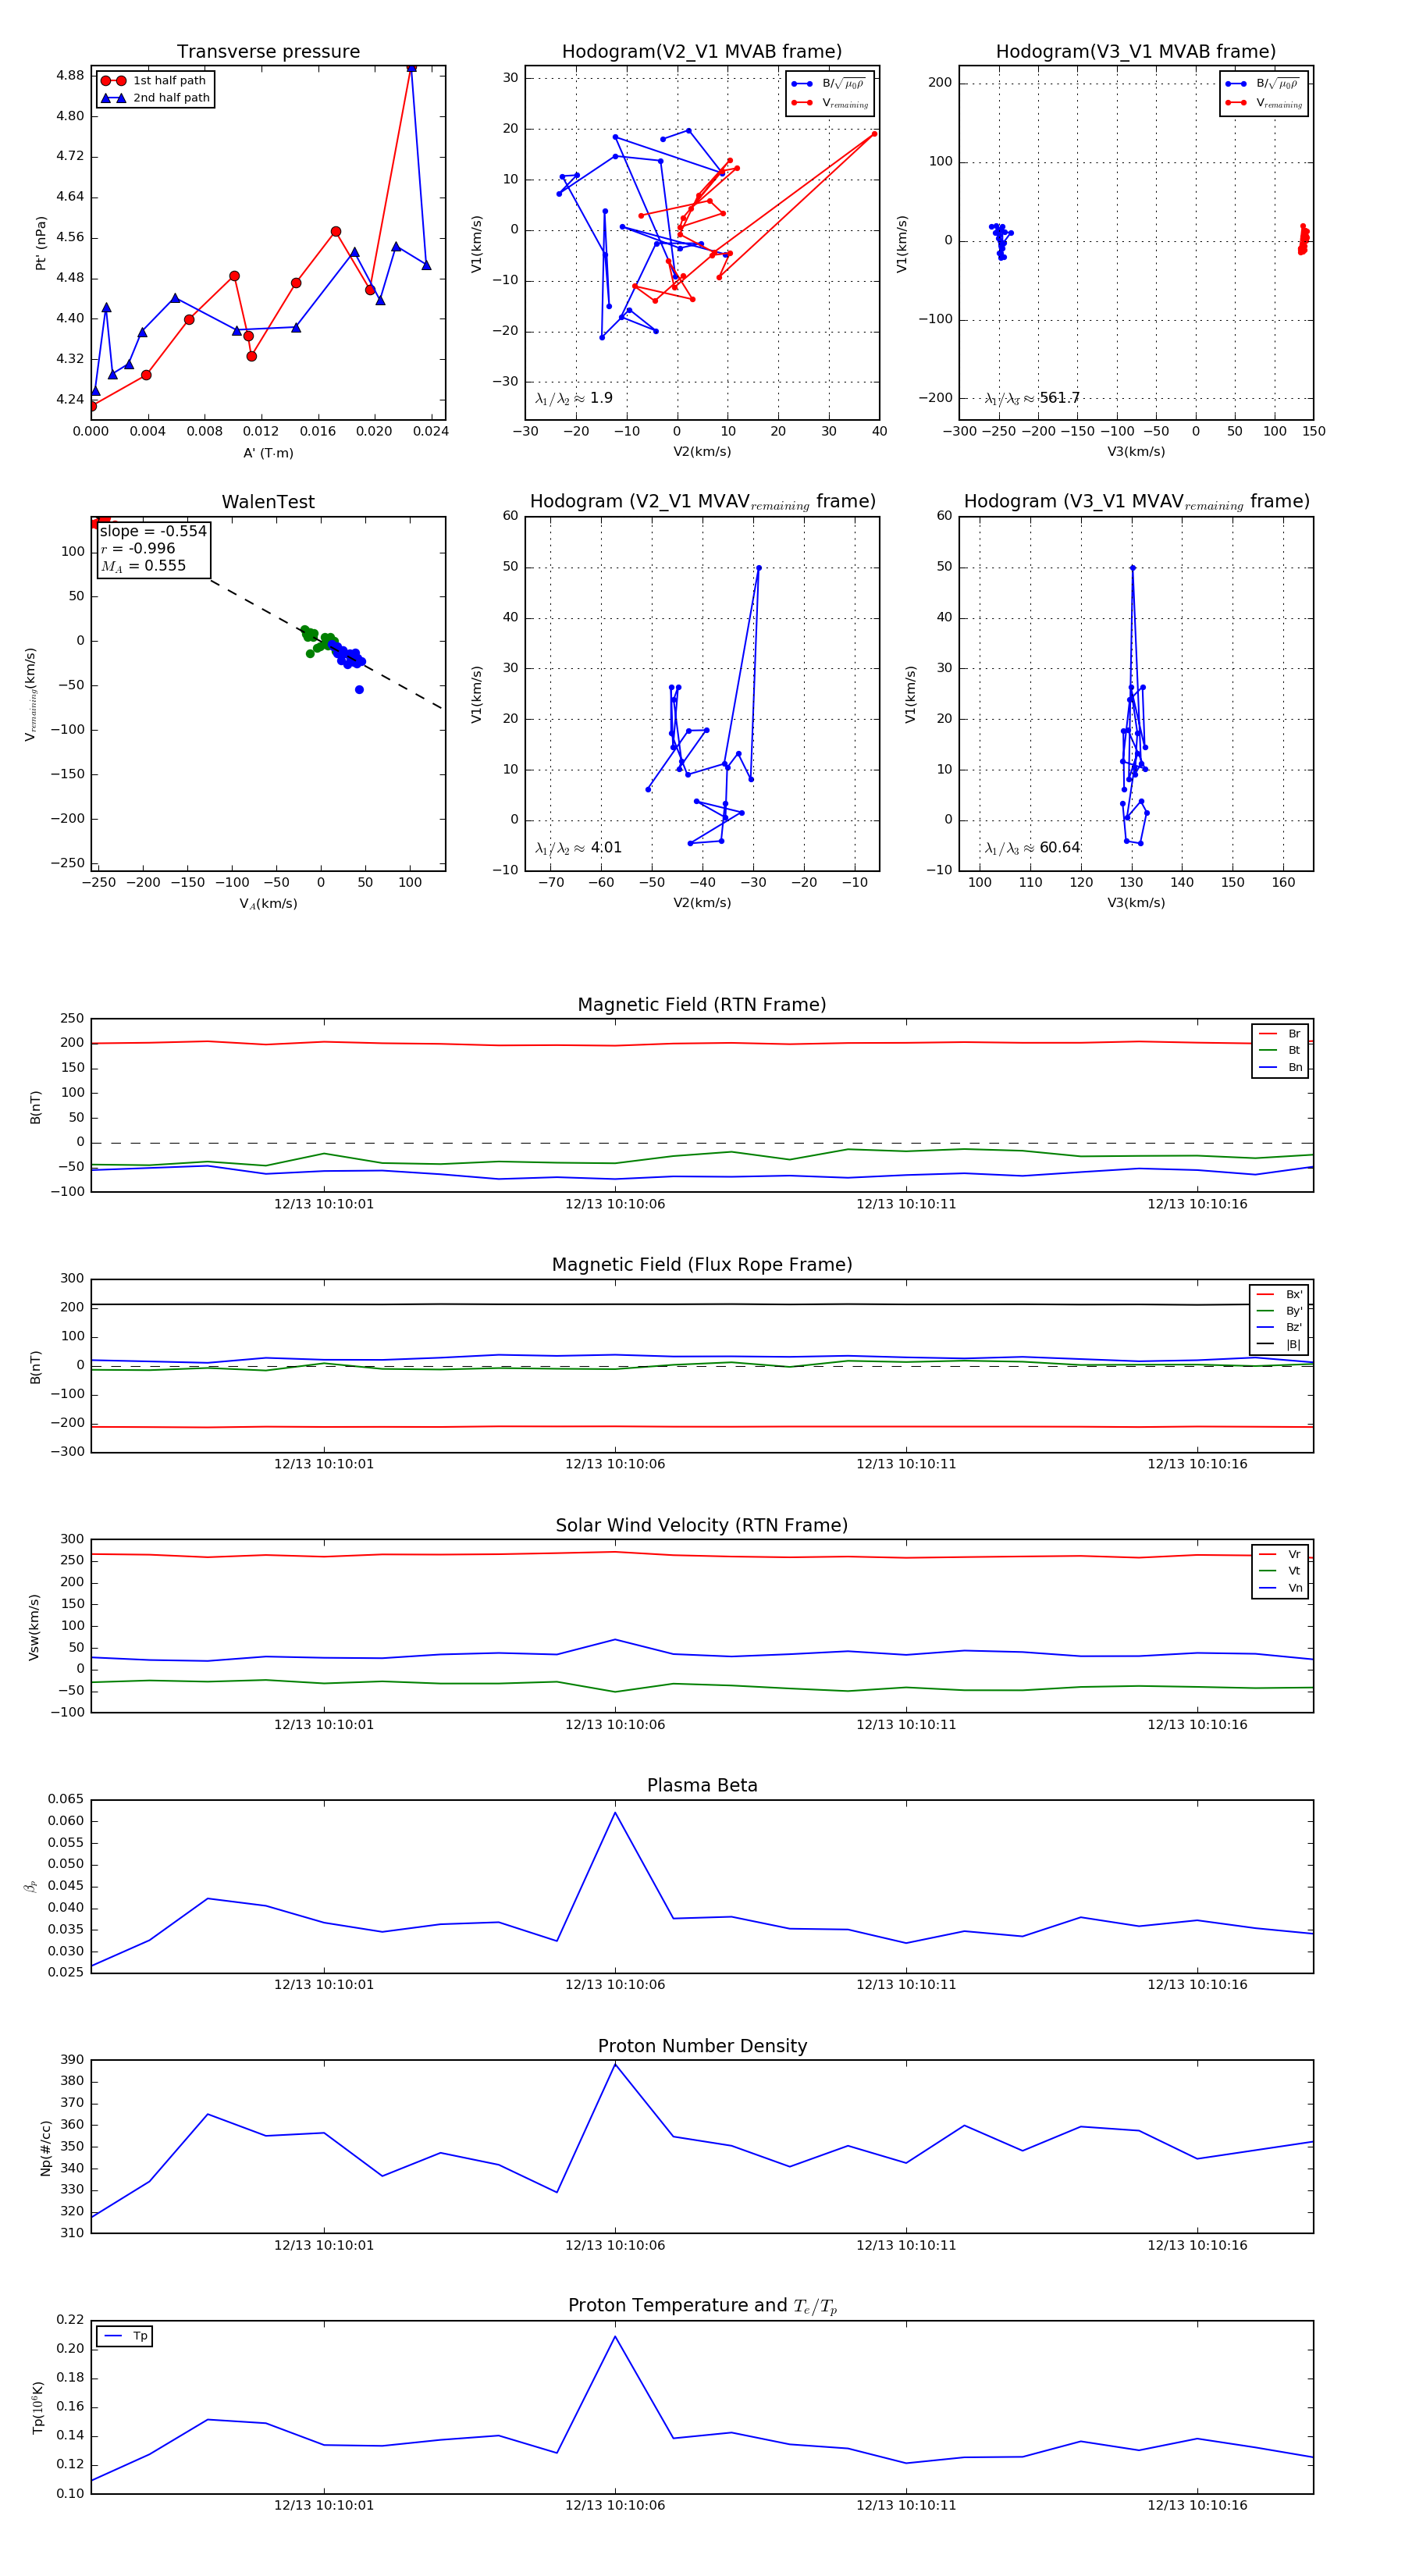This screenshot has height=2576, width=1405.
Task: Select the 'Vn' legend entry
Action: pos(1280,1588)
